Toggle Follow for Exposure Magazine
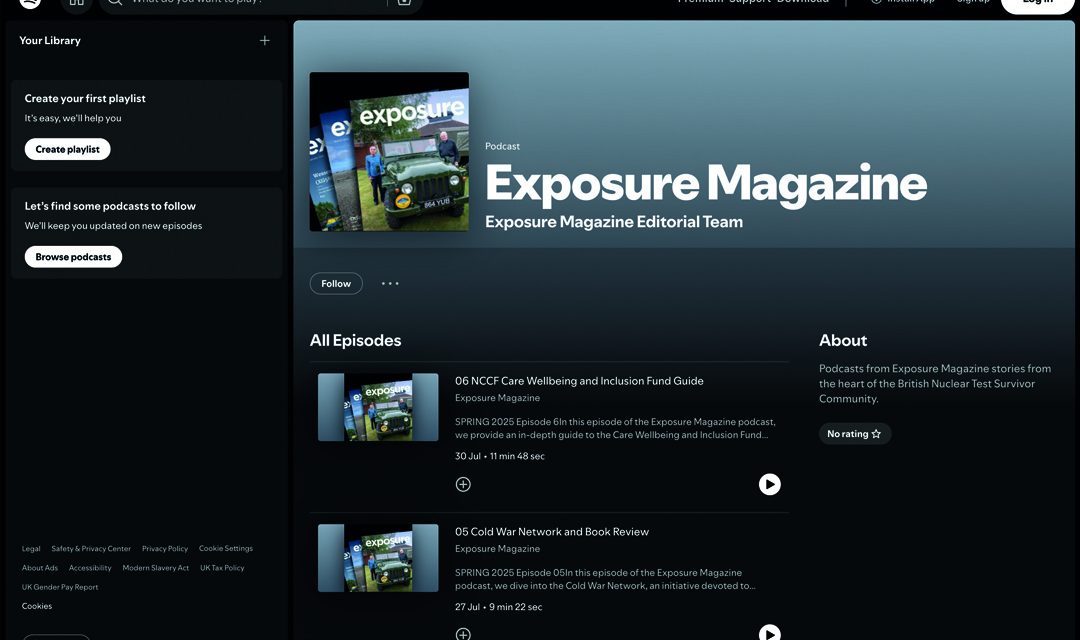 click(336, 283)
